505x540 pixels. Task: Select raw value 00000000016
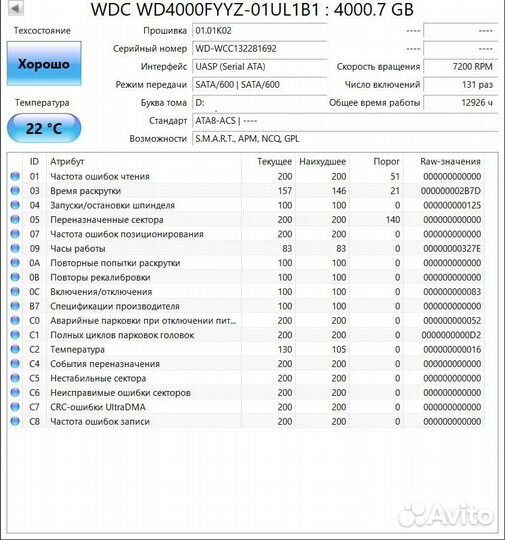point(452,350)
